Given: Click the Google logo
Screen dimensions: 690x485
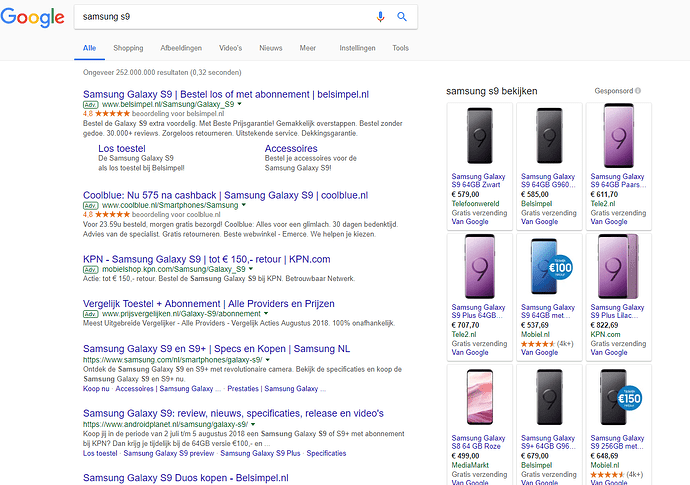Looking at the screenshot, I should [x=32, y=18].
